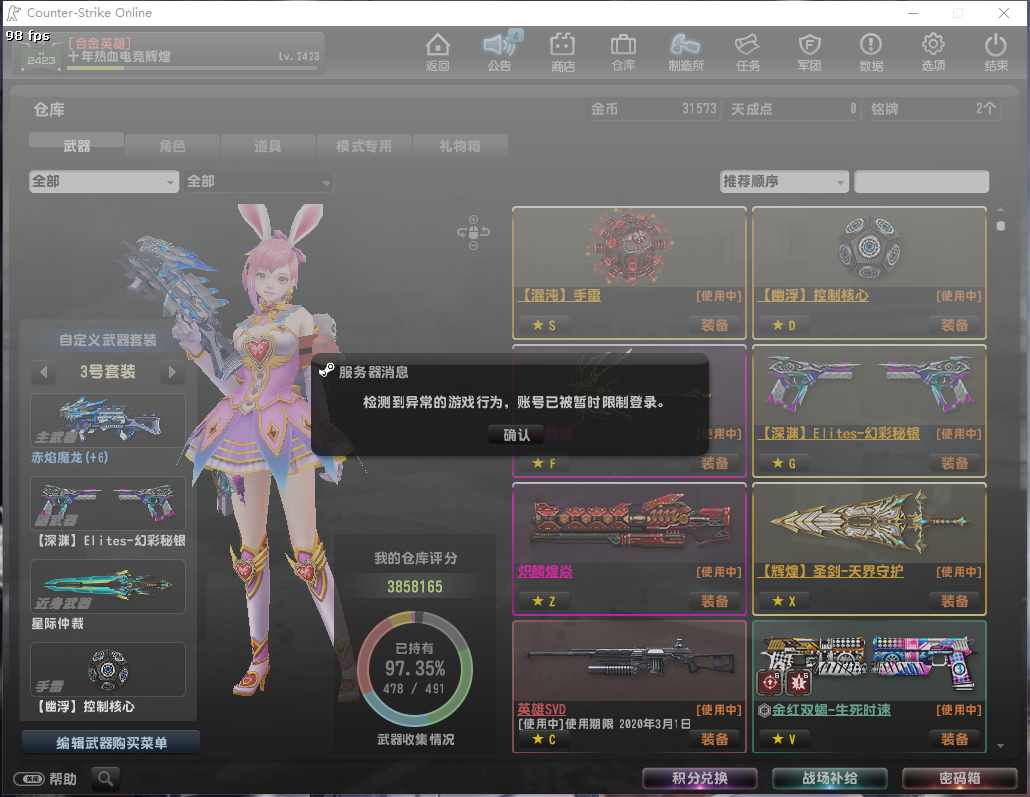Image resolution: width=1030 pixels, height=797 pixels.
Task: Select the 武器 weapons tab
Action: tap(76, 146)
